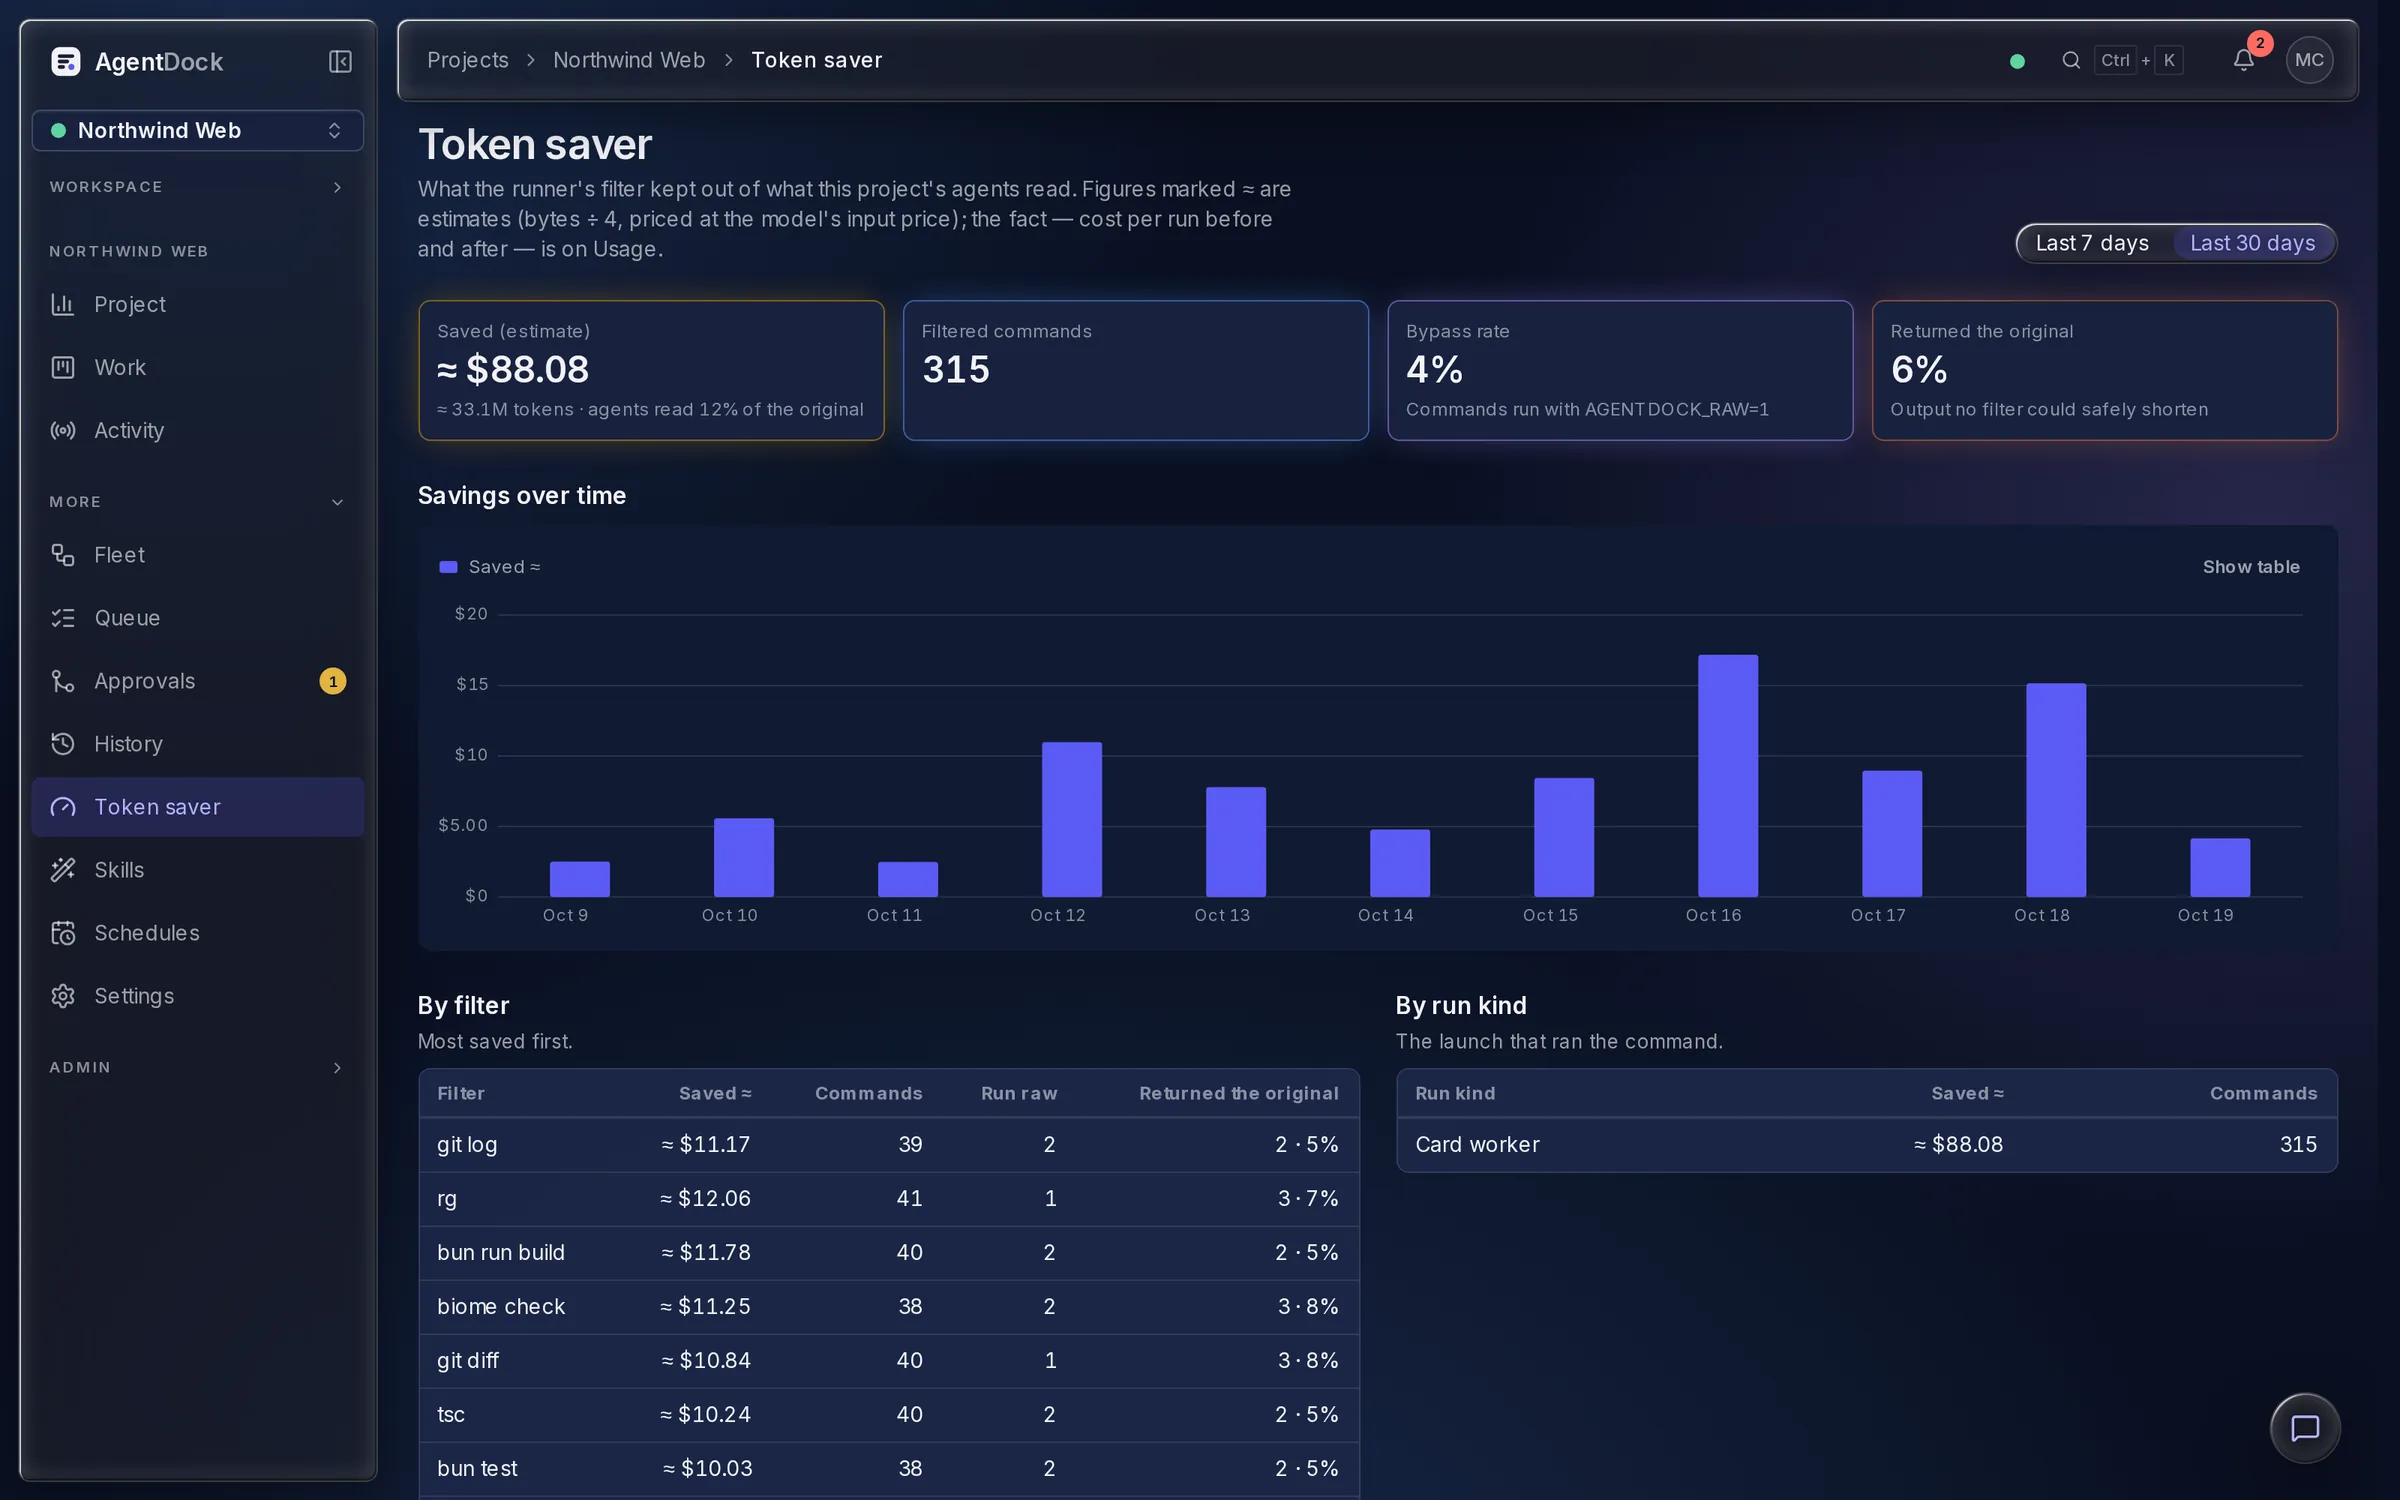
Task: Collapse the More section
Action: coord(198,502)
